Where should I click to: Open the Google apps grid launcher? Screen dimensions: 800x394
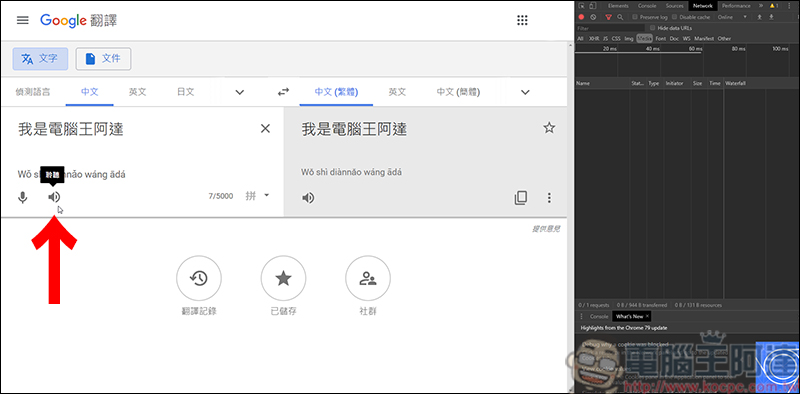pyautogui.click(x=522, y=20)
